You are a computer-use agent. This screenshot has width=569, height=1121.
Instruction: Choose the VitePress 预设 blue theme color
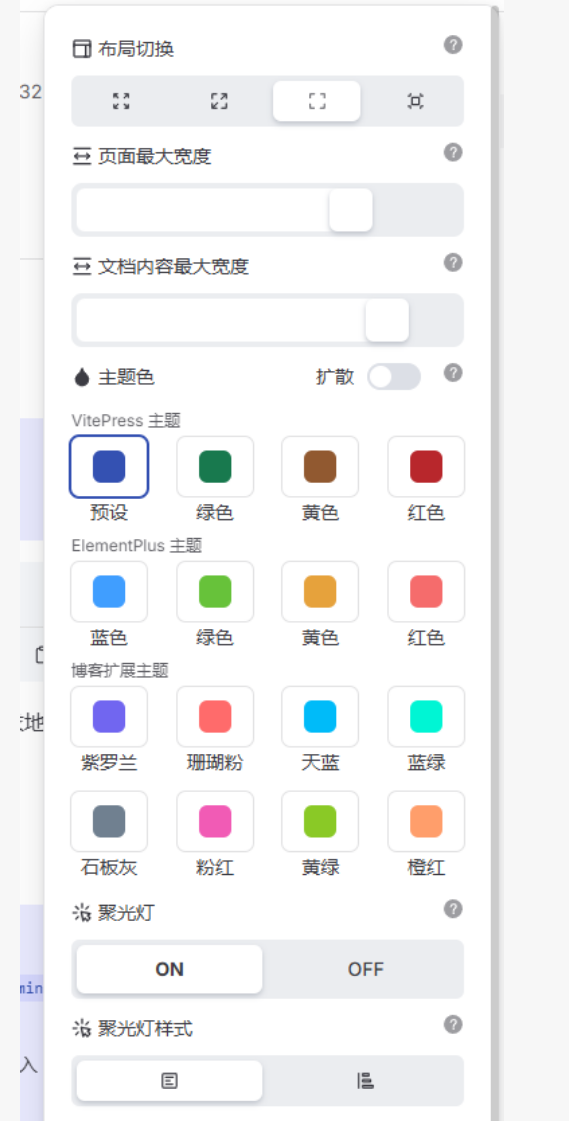tap(109, 467)
